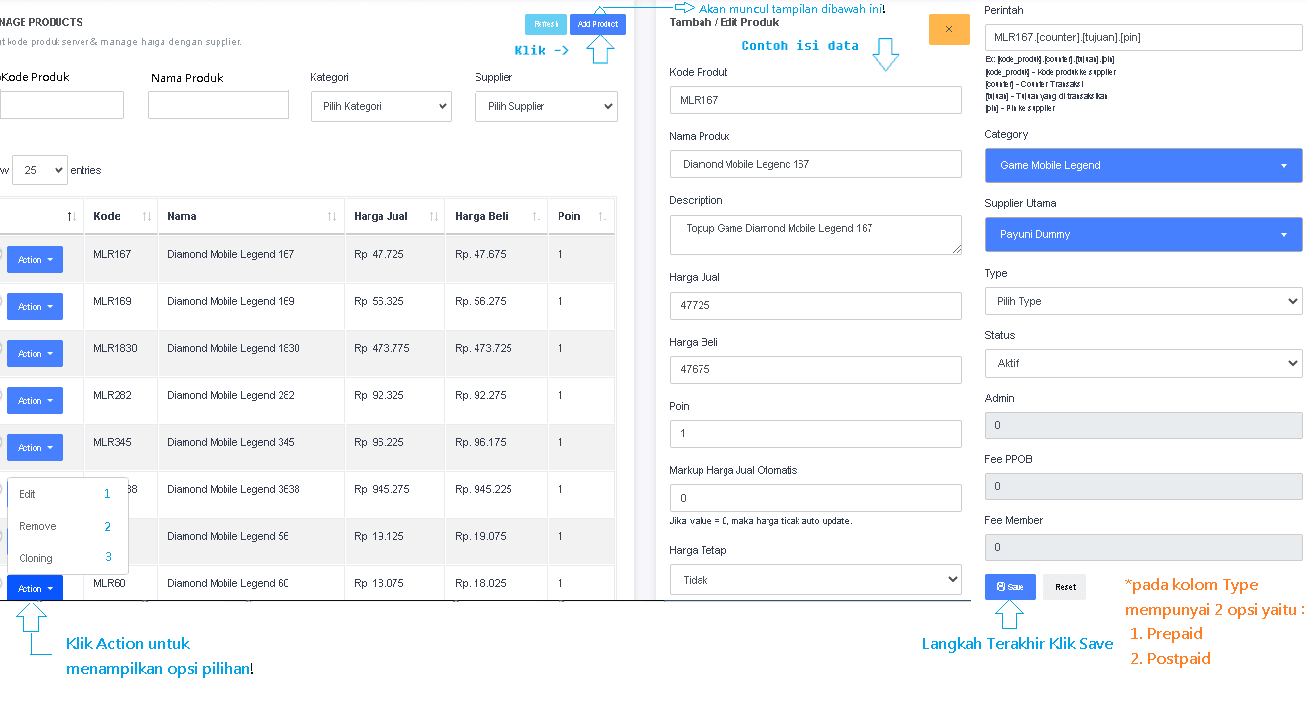Select Edit from the Action menu
Image resolution: width=1316 pixels, height=716 pixels.
coord(28,494)
